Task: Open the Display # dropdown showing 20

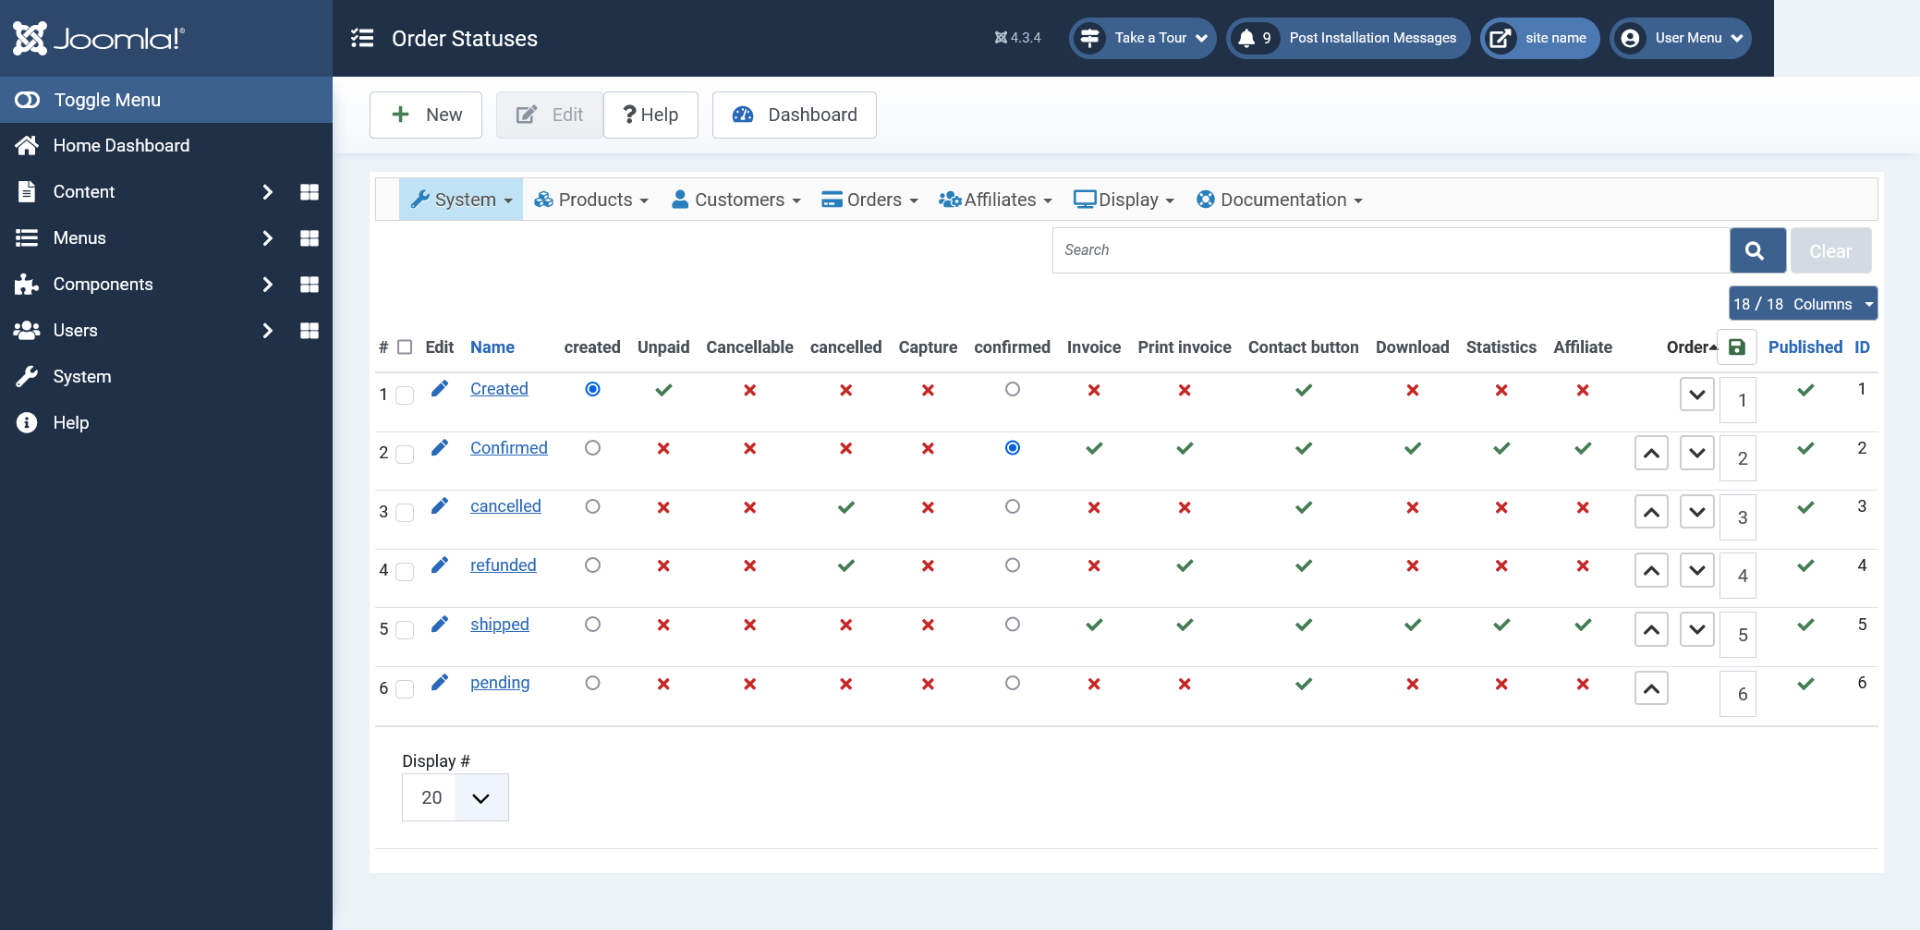Action: point(455,798)
